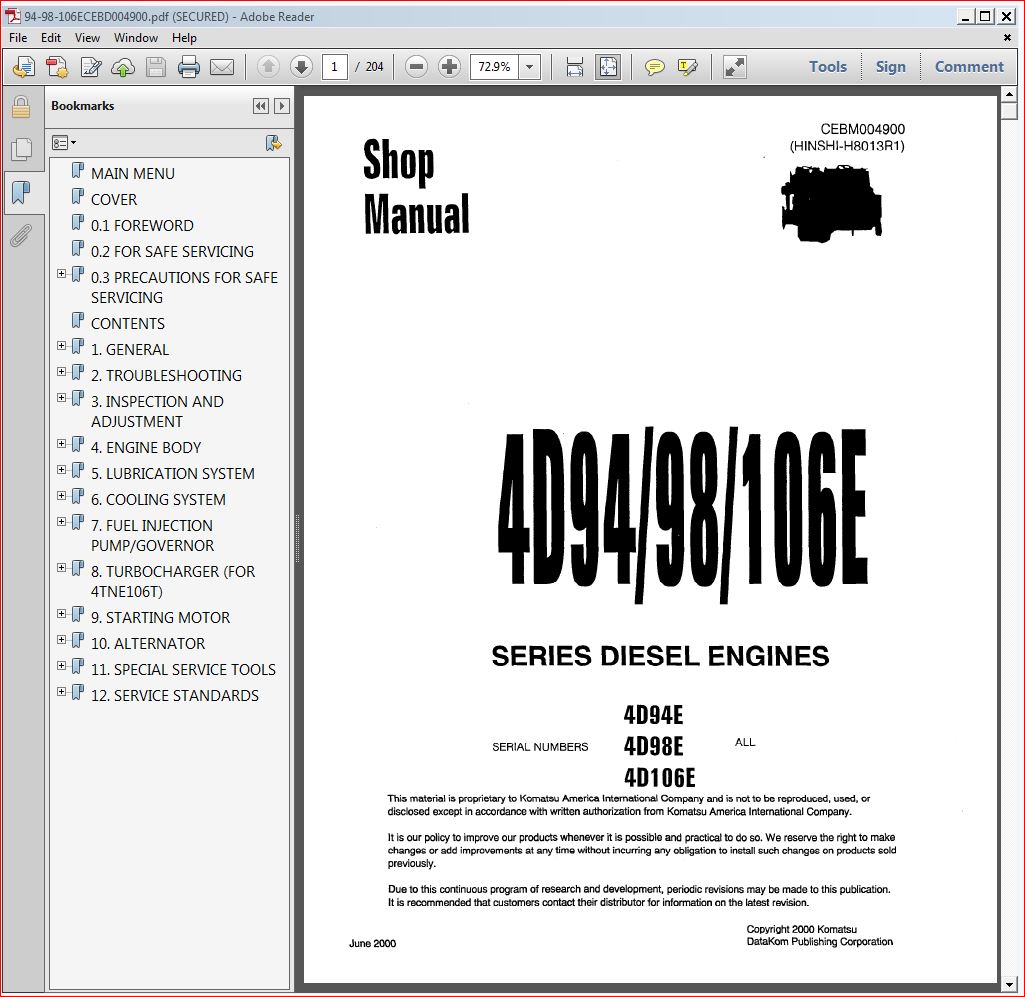Switch to read mode view

click(735, 67)
